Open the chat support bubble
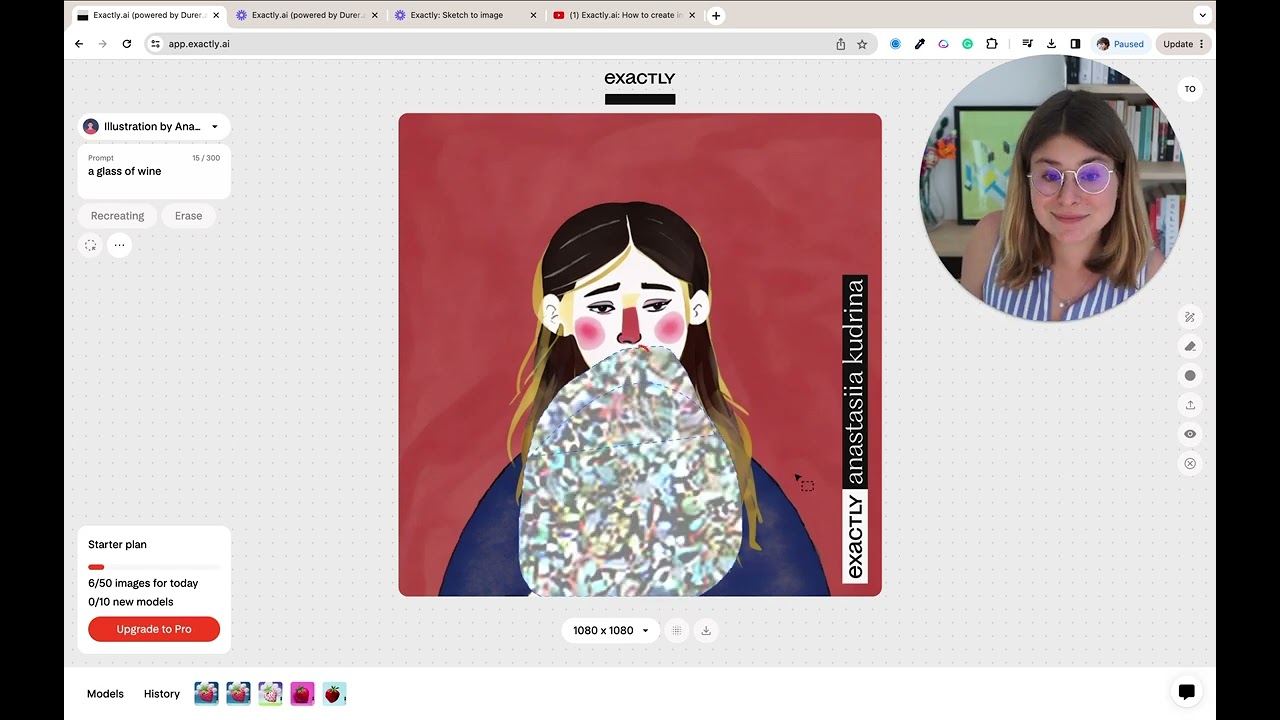Image resolution: width=1280 pixels, height=720 pixels. pos(1186,692)
